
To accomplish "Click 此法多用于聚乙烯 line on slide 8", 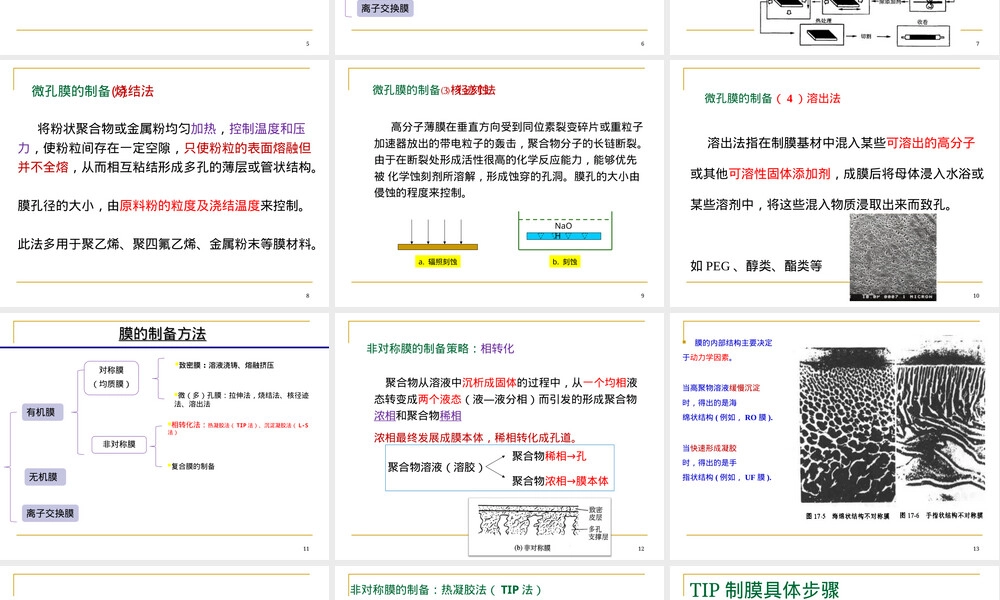I will click(x=168, y=244).
